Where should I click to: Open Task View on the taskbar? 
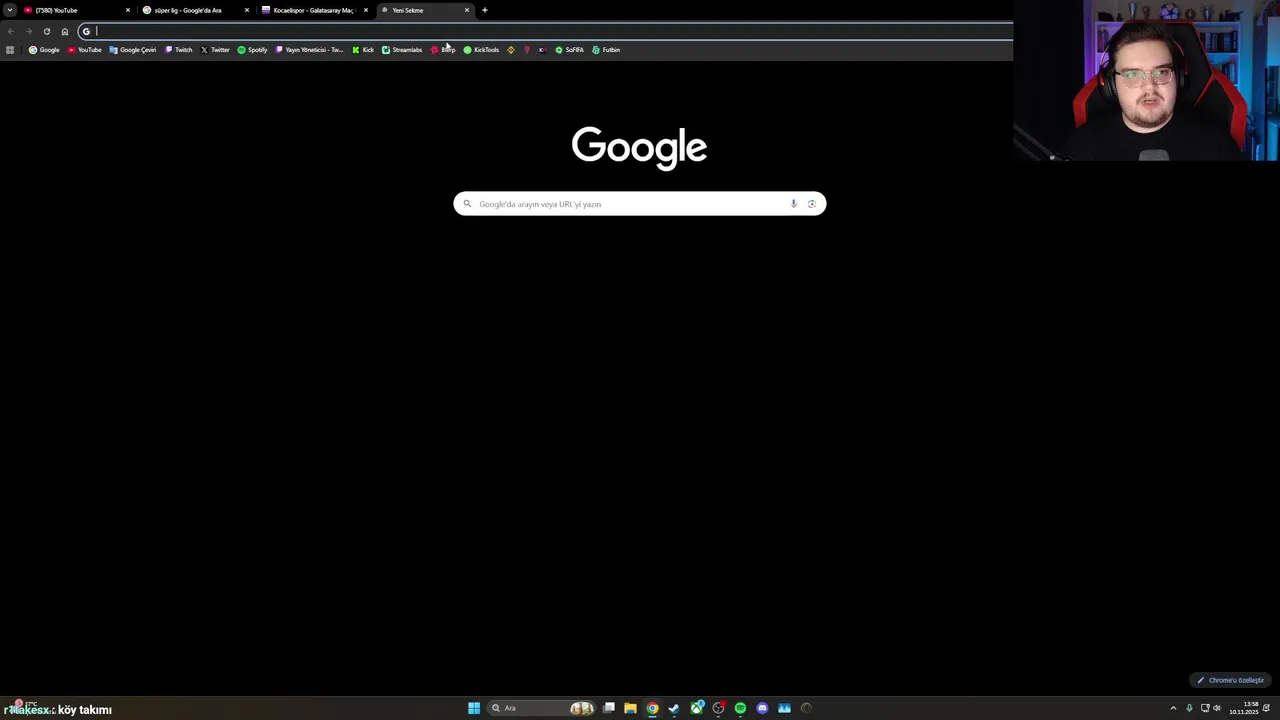click(x=609, y=708)
